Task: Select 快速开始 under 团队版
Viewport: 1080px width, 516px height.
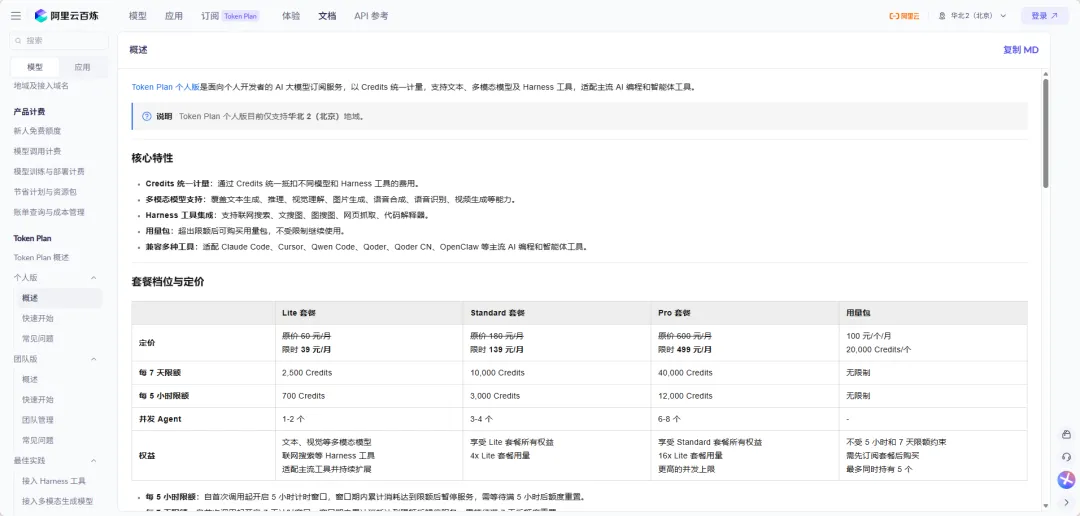Action: tap(37, 400)
